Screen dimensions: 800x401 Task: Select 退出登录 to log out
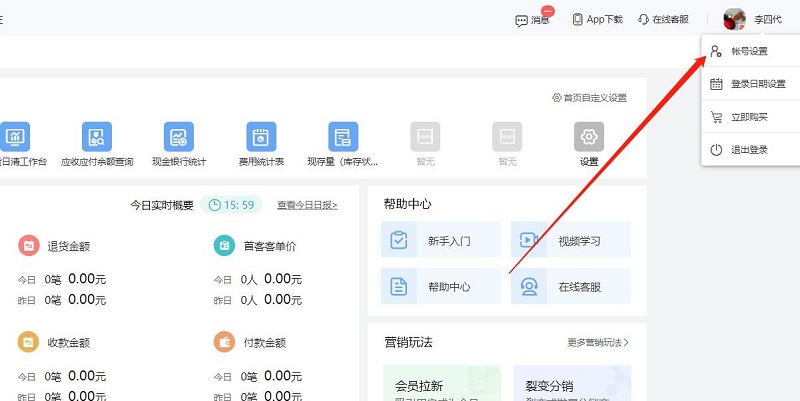coord(751,150)
